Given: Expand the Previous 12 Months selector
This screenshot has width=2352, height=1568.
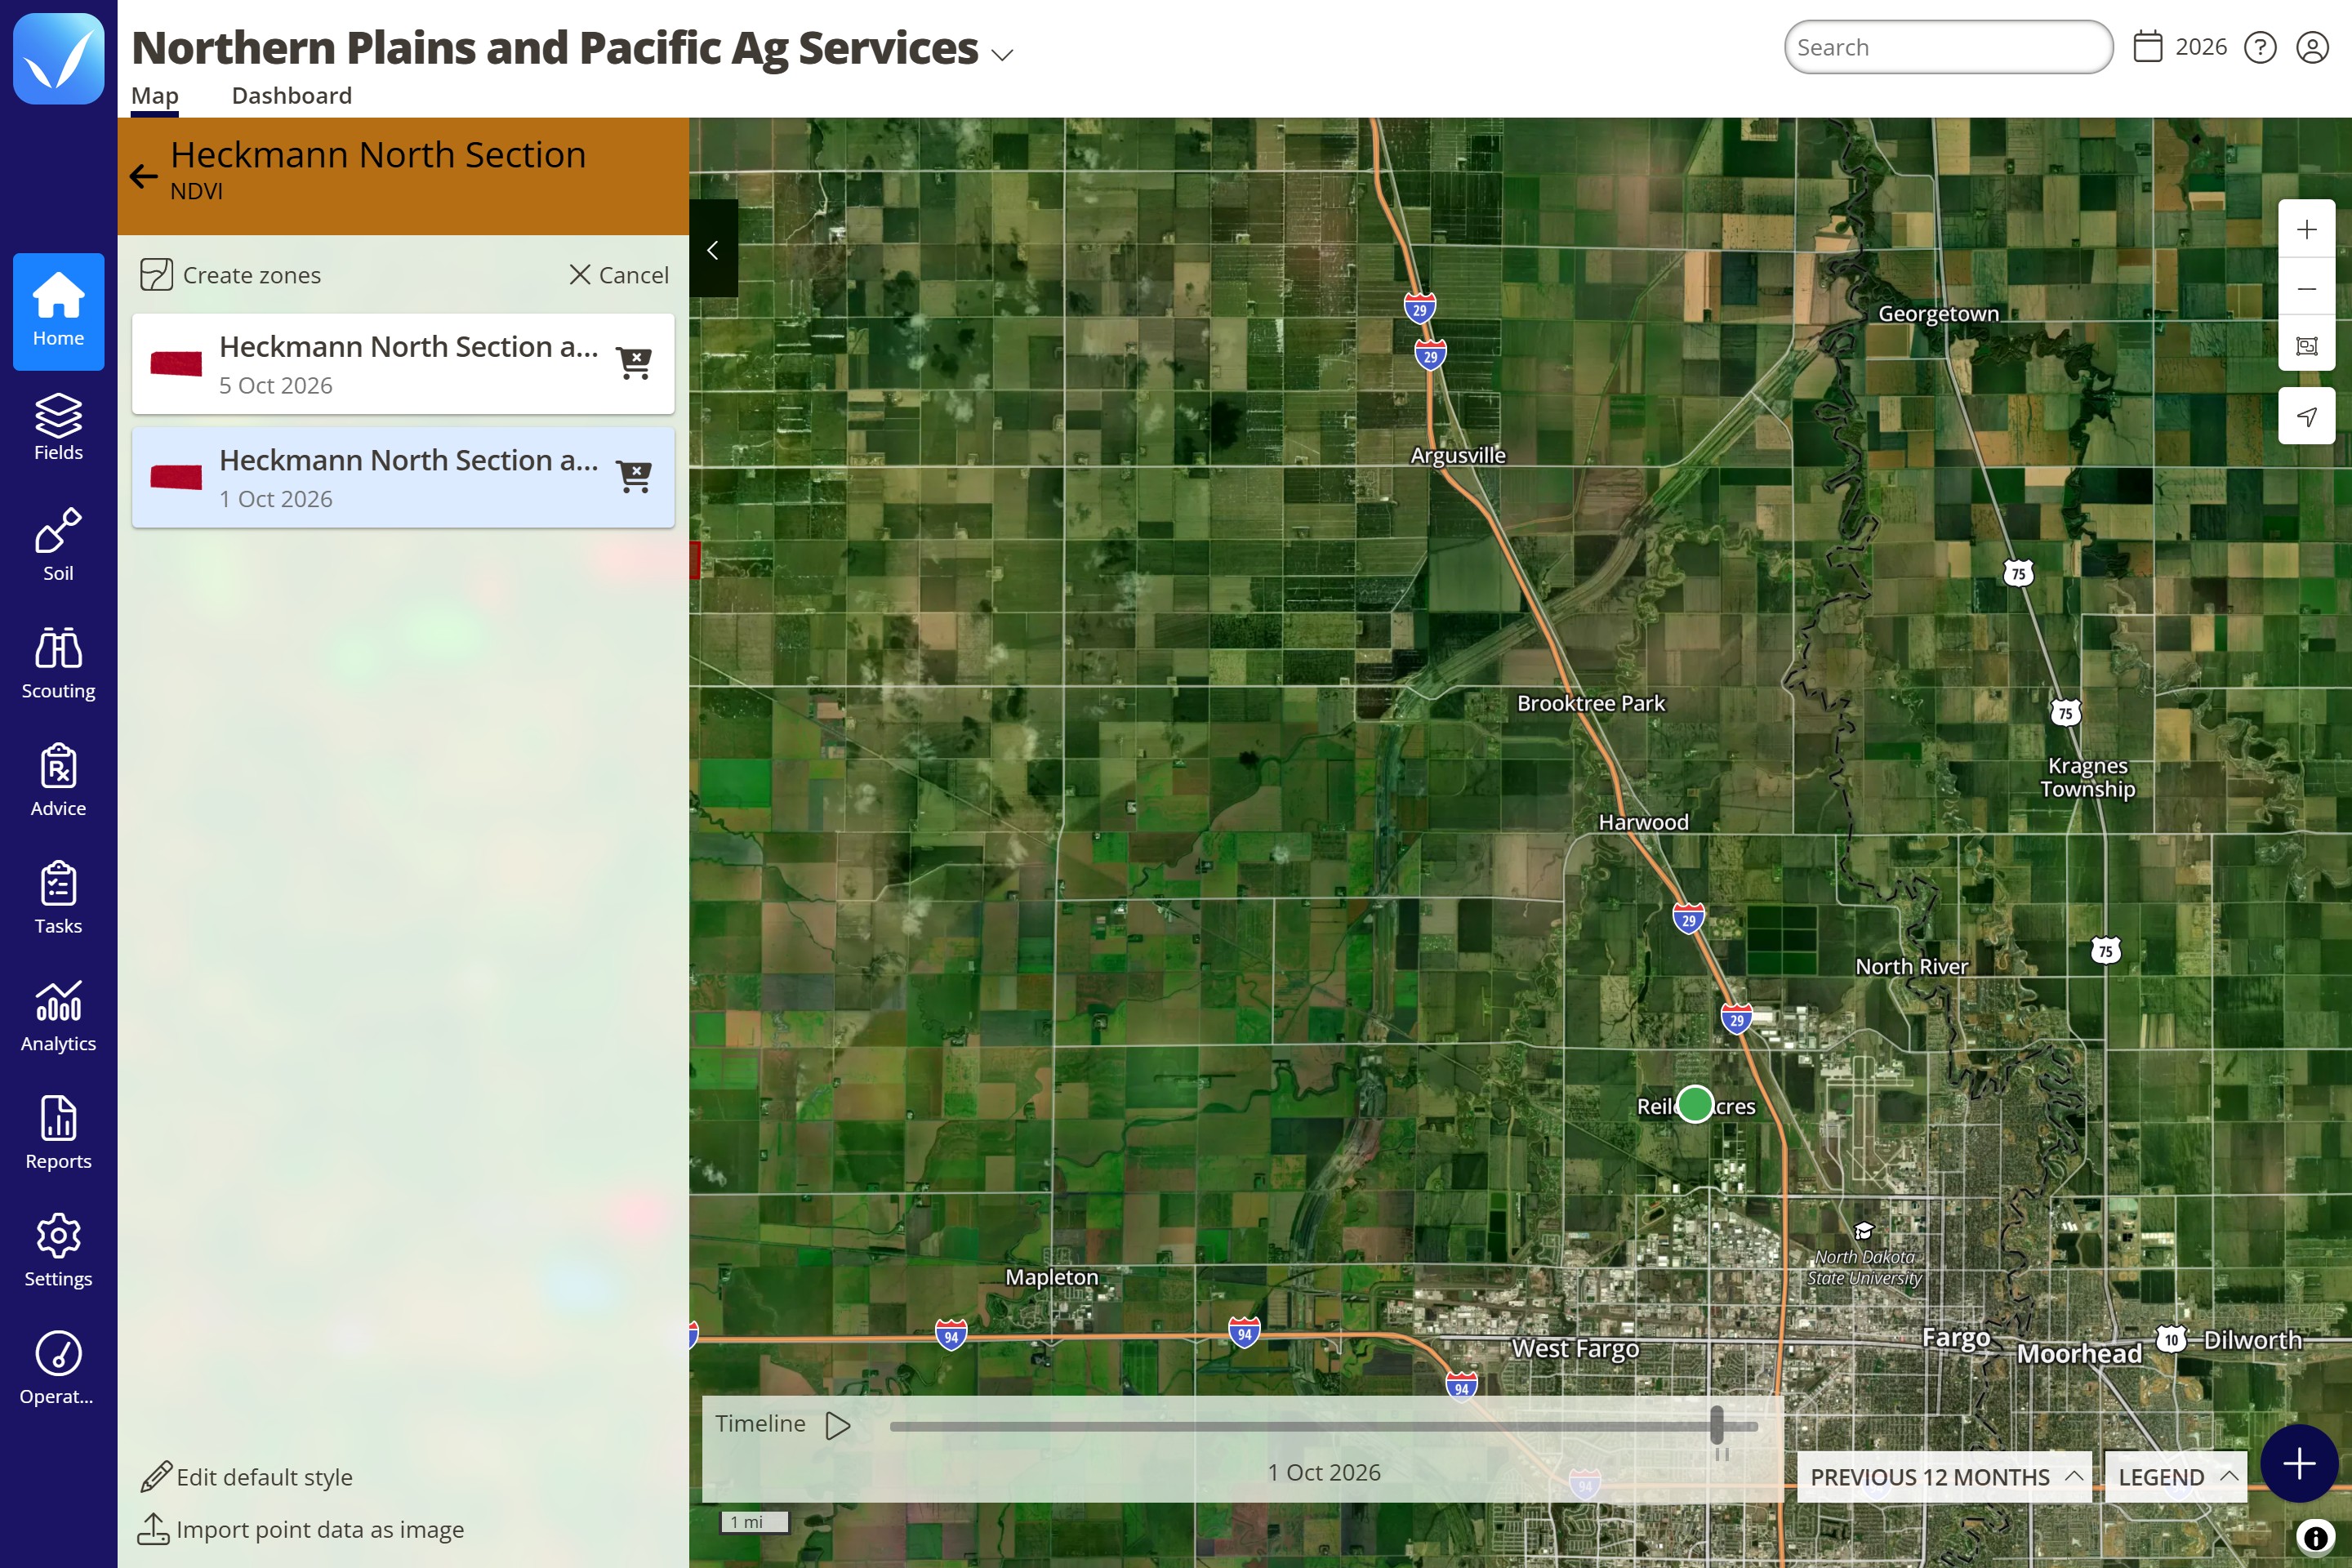Looking at the screenshot, I should [x=1944, y=1477].
